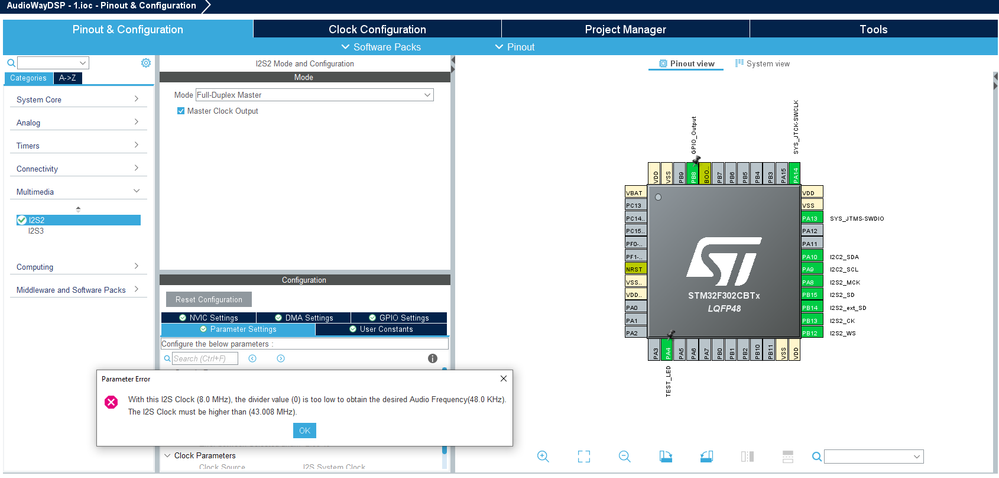Switch to System view
The height and width of the screenshot is (478, 999).
(763, 64)
